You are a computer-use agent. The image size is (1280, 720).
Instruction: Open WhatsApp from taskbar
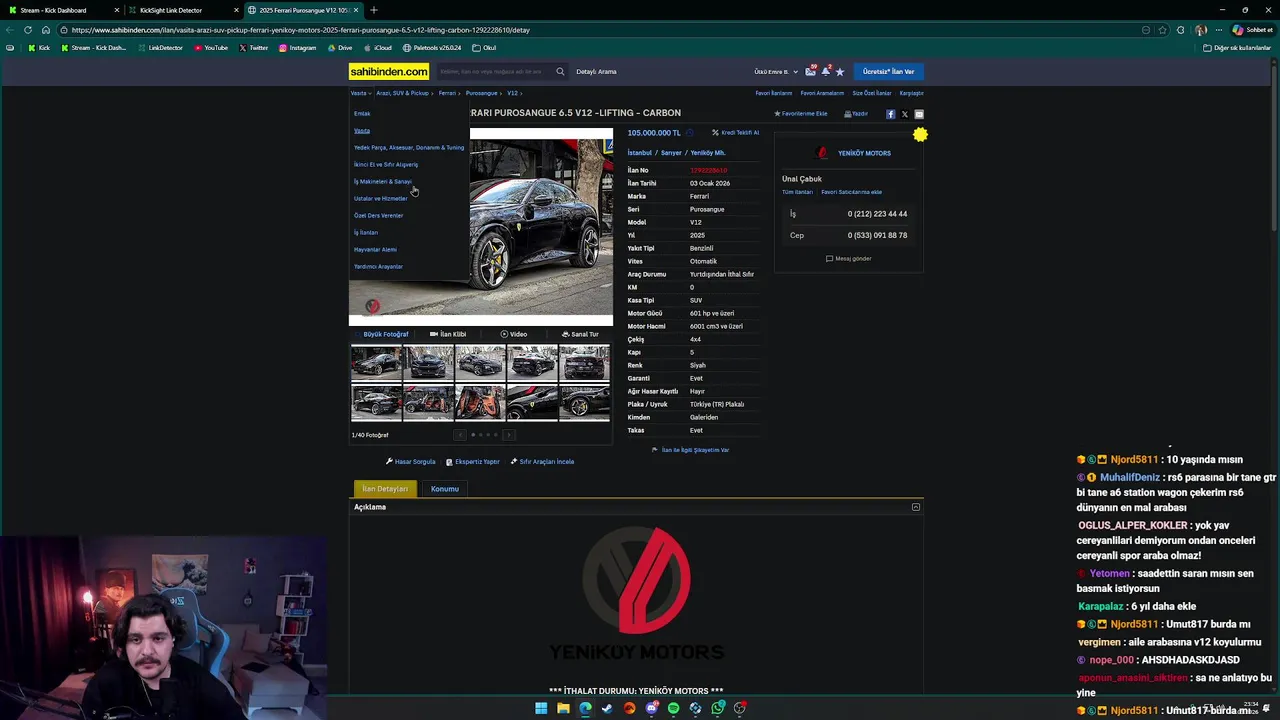point(717,708)
